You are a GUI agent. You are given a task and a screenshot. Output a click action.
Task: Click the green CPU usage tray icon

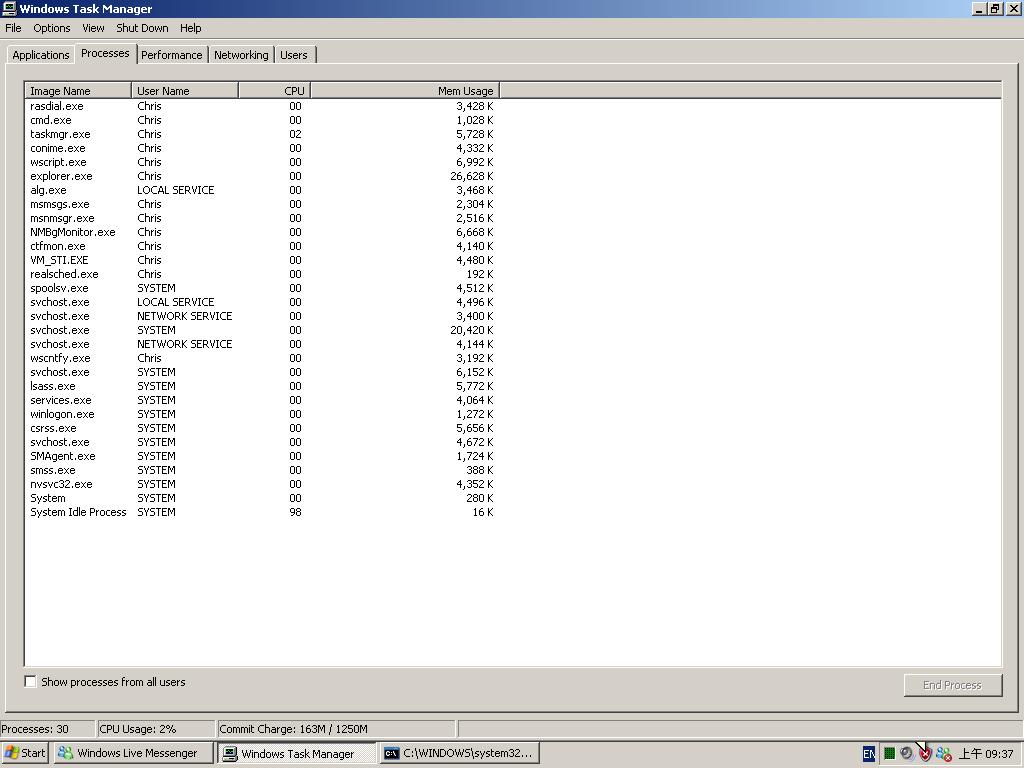(x=888, y=754)
